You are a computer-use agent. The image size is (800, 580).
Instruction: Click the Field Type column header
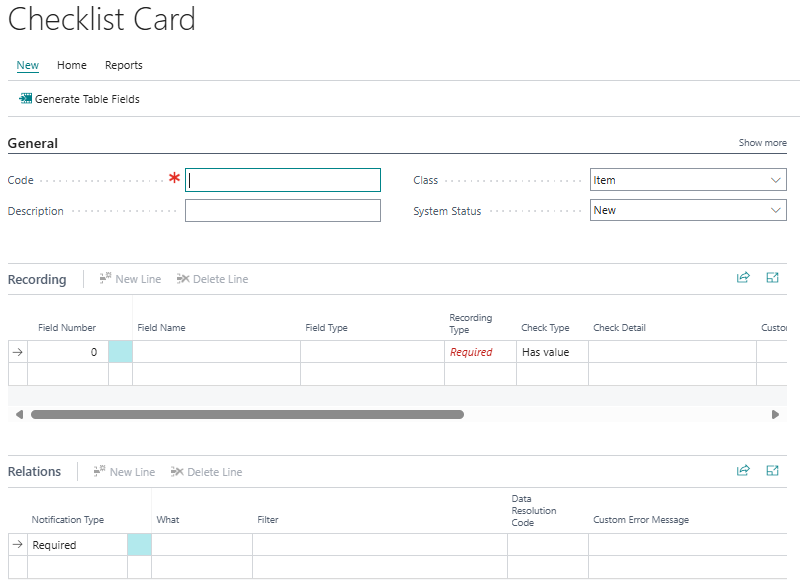pyautogui.click(x=327, y=327)
